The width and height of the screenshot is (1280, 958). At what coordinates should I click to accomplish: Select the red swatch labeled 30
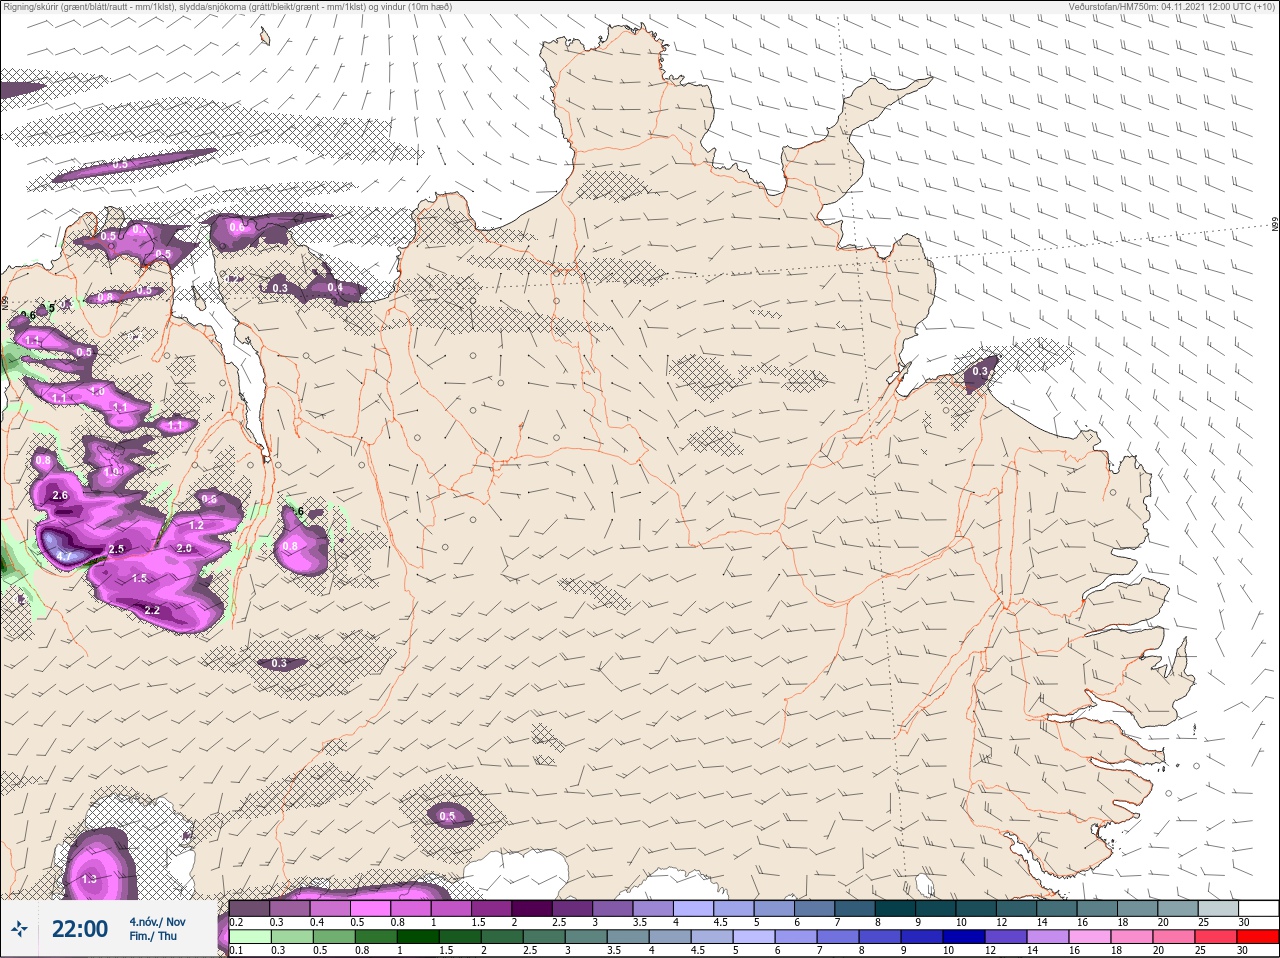(1258, 937)
